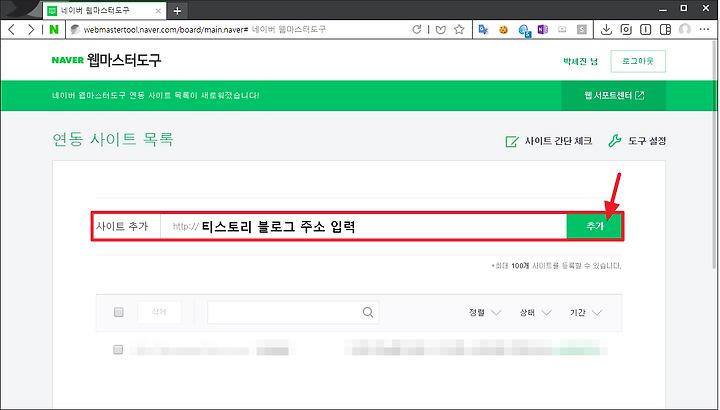This screenshot has height=410, width=720.
Task: Open the OneNote extension icon
Action: [x=543, y=30]
